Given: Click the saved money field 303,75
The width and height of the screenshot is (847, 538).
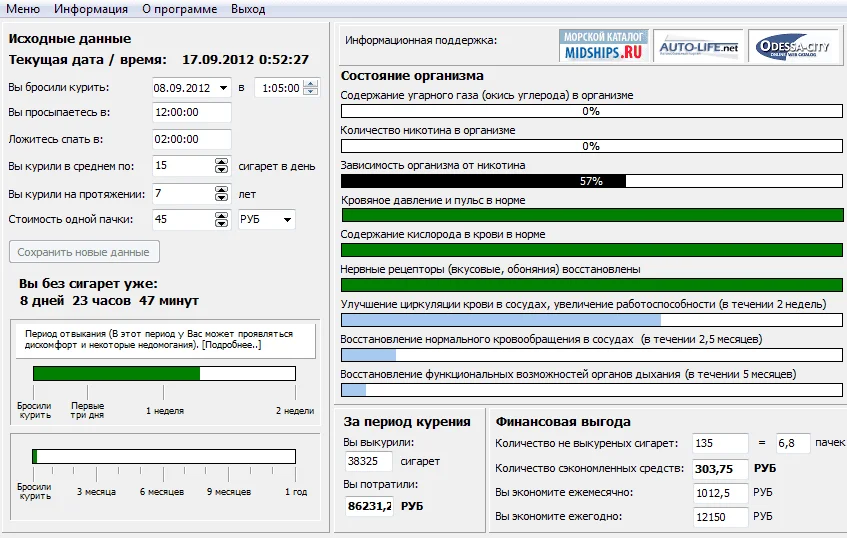Looking at the screenshot, I should coord(721,469).
